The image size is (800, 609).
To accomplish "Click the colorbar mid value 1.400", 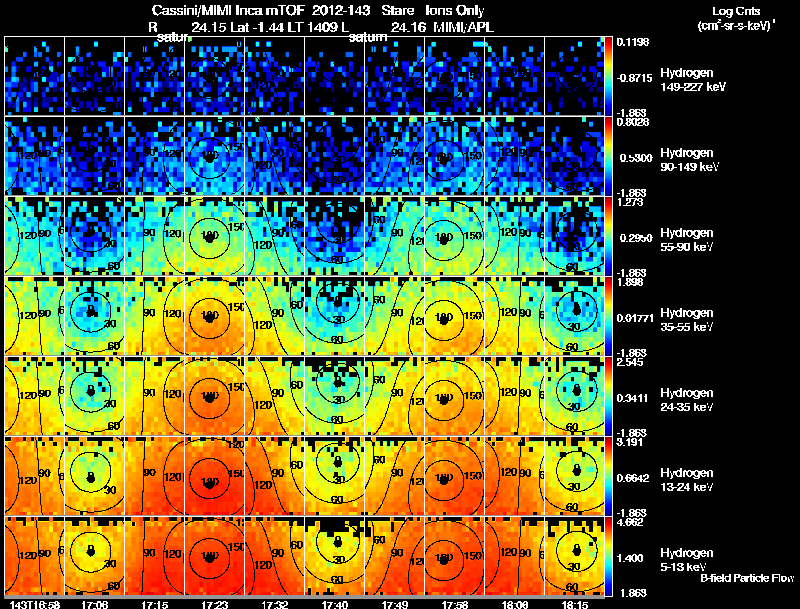I will point(630,559).
